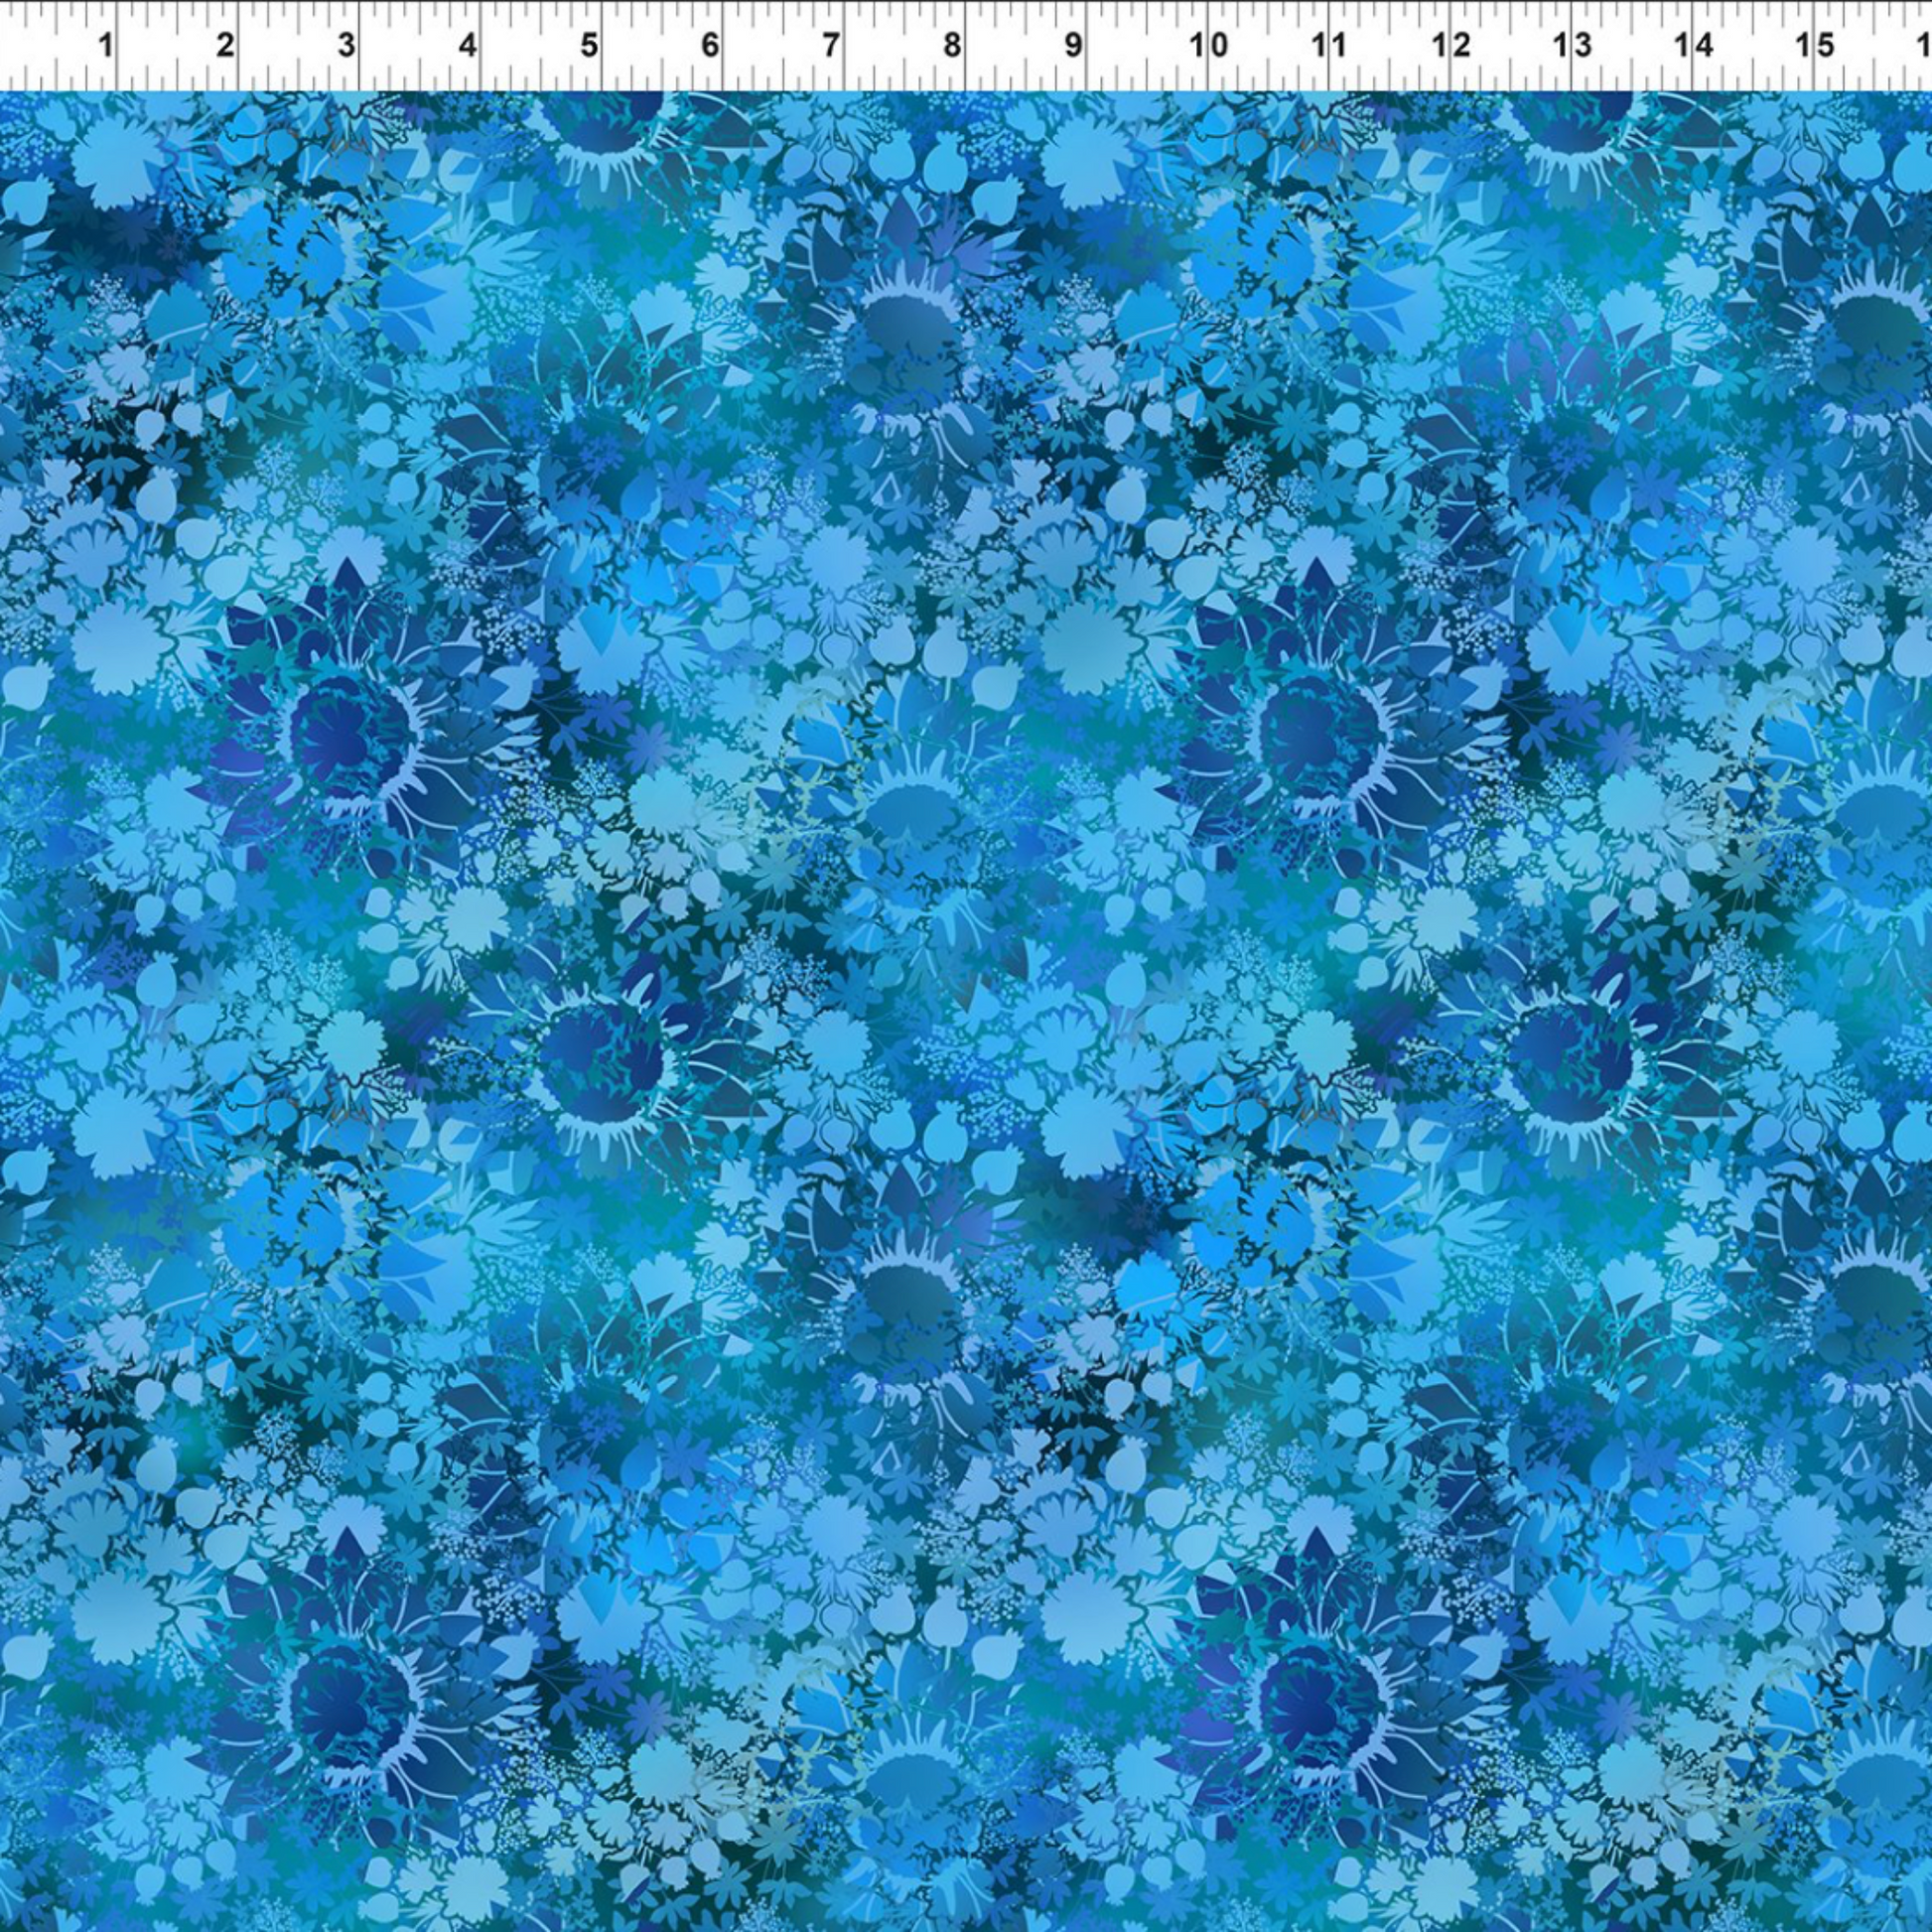Image resolution: width=1932 pixels, height=1932 pixels.
Task: Click the ruler number "2"
Action: [x=226, y=45]
